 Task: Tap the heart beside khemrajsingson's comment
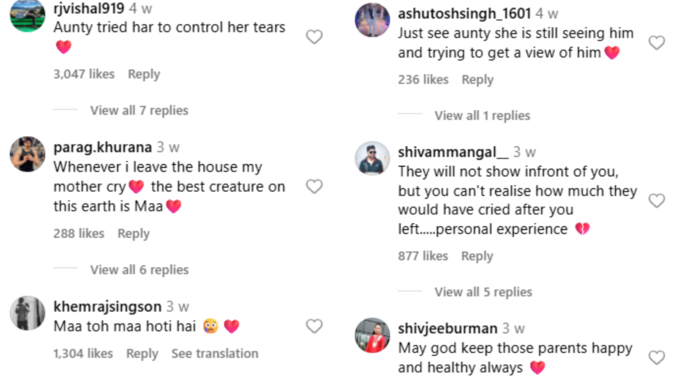(x=314, y=326)
